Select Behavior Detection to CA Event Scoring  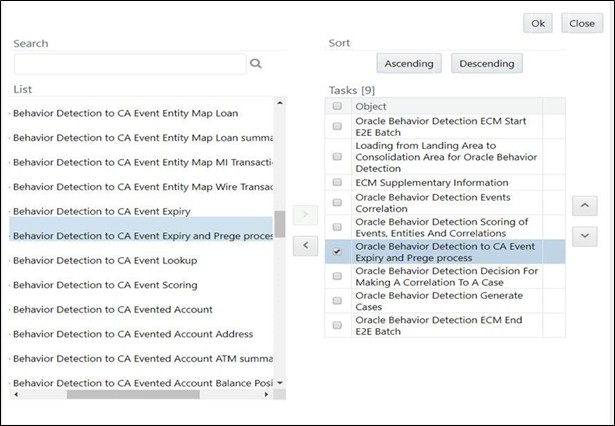pyautogui.click(x=105, y=285)
